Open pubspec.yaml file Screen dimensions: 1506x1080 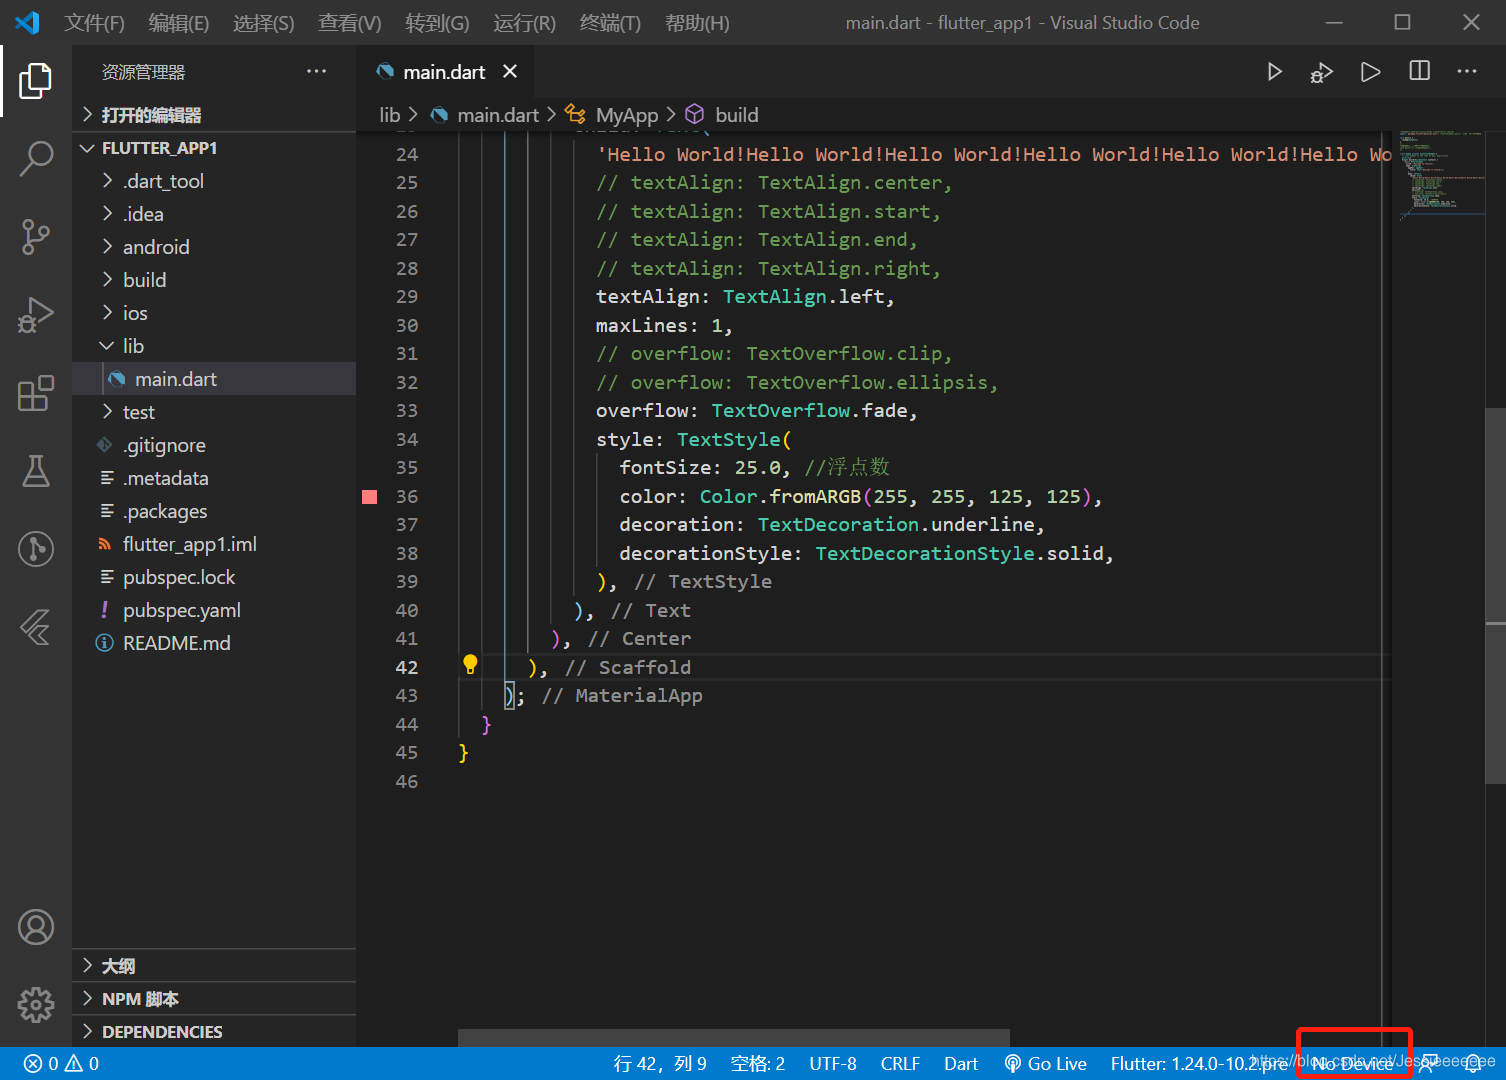[215, 610]
